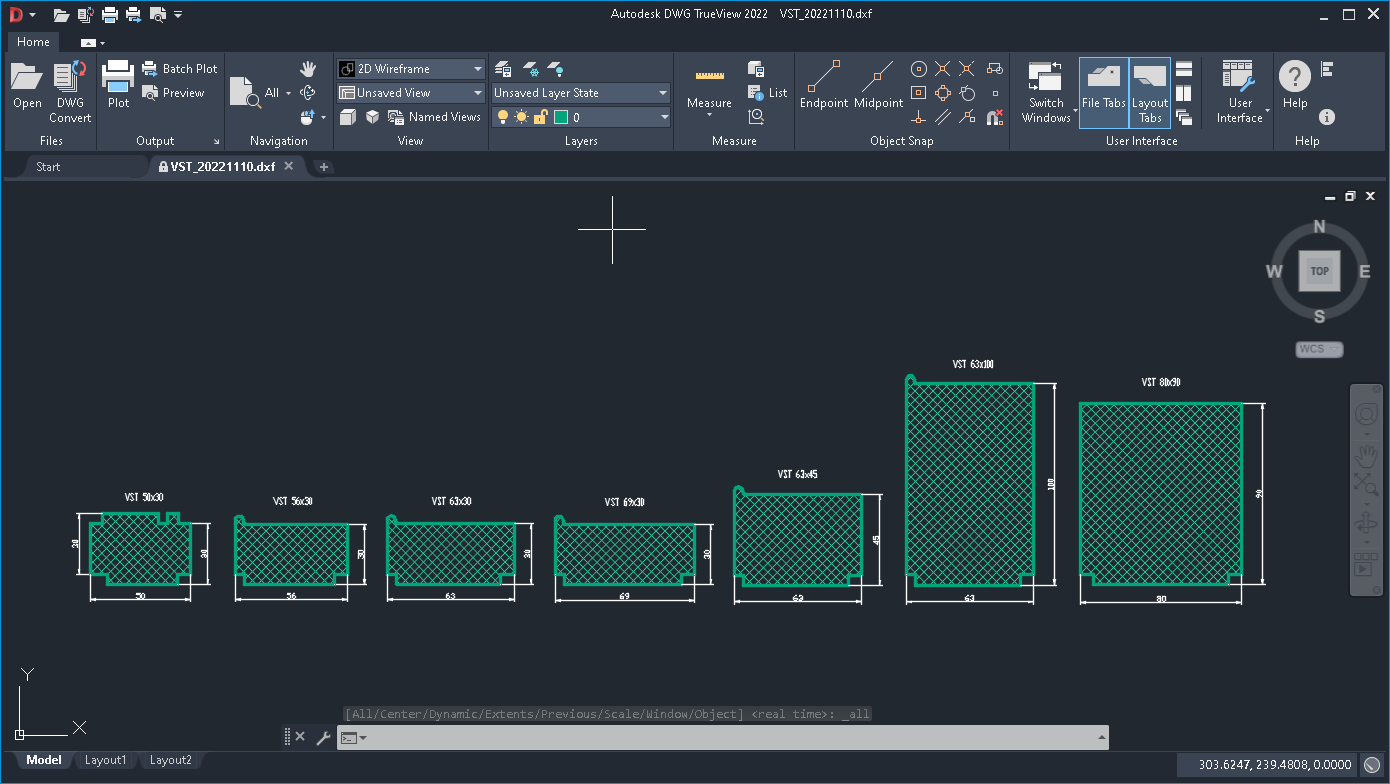Expand the 2D Wireframe visual style dropdown
The image size is (1390, 784).
click(x=478, y=69)
